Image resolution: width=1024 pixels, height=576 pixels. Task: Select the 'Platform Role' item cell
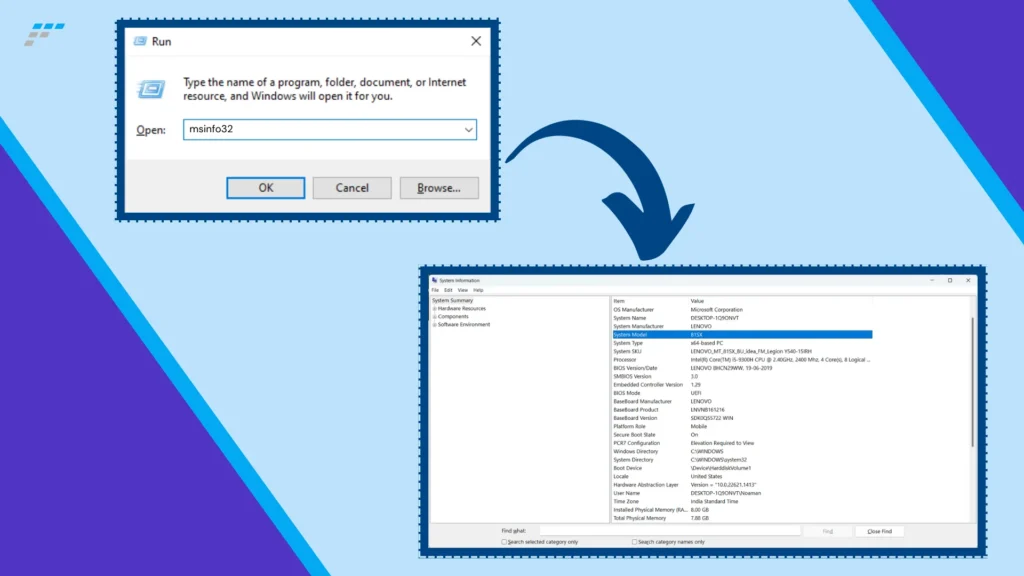click(629, 426)
